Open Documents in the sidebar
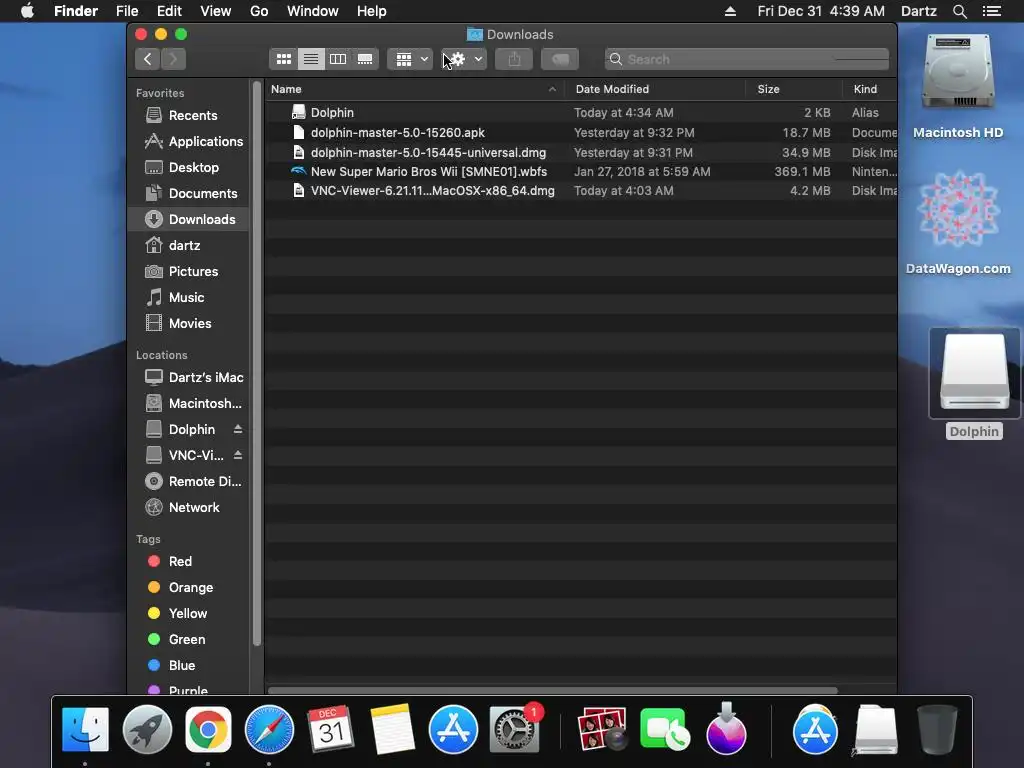 188,194
